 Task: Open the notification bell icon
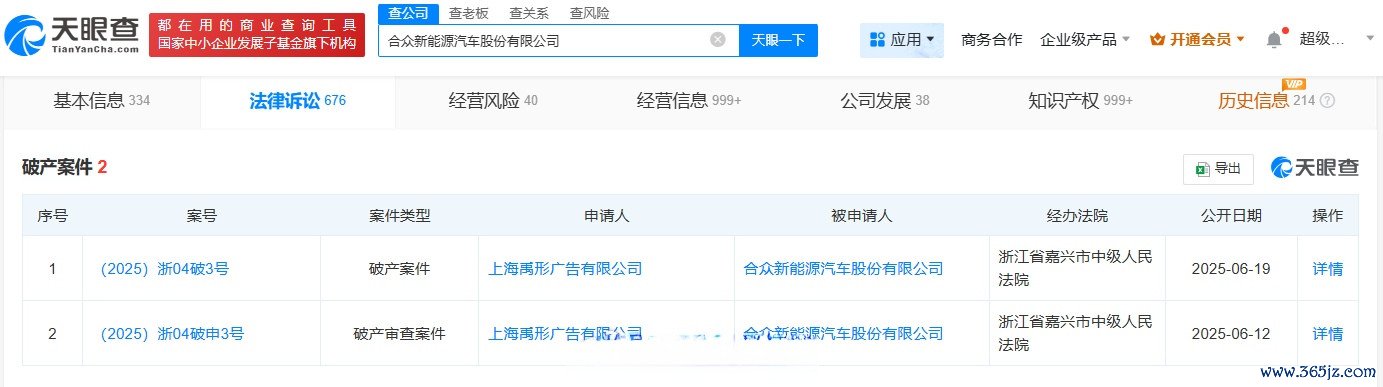1273,40
